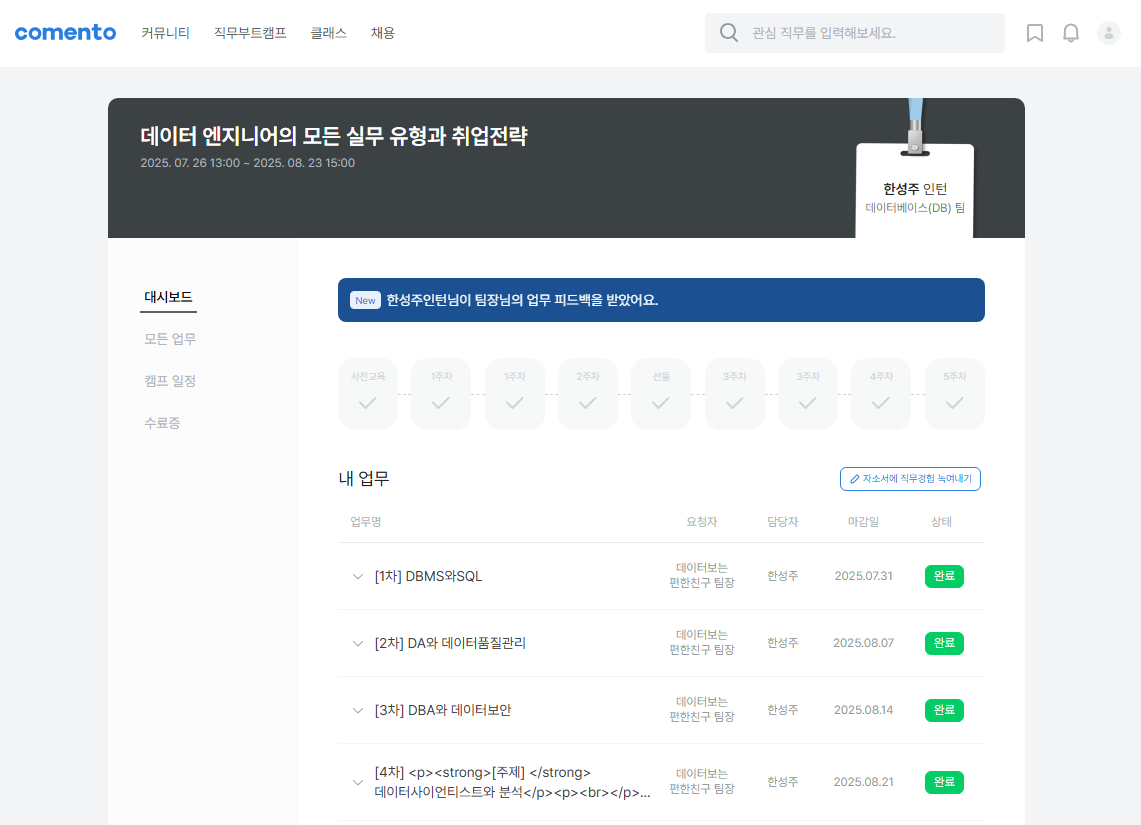Expand the [2차] DA와 데이터품질관리 row
Screen dimensions: 1141x825
tap(358, 643)
